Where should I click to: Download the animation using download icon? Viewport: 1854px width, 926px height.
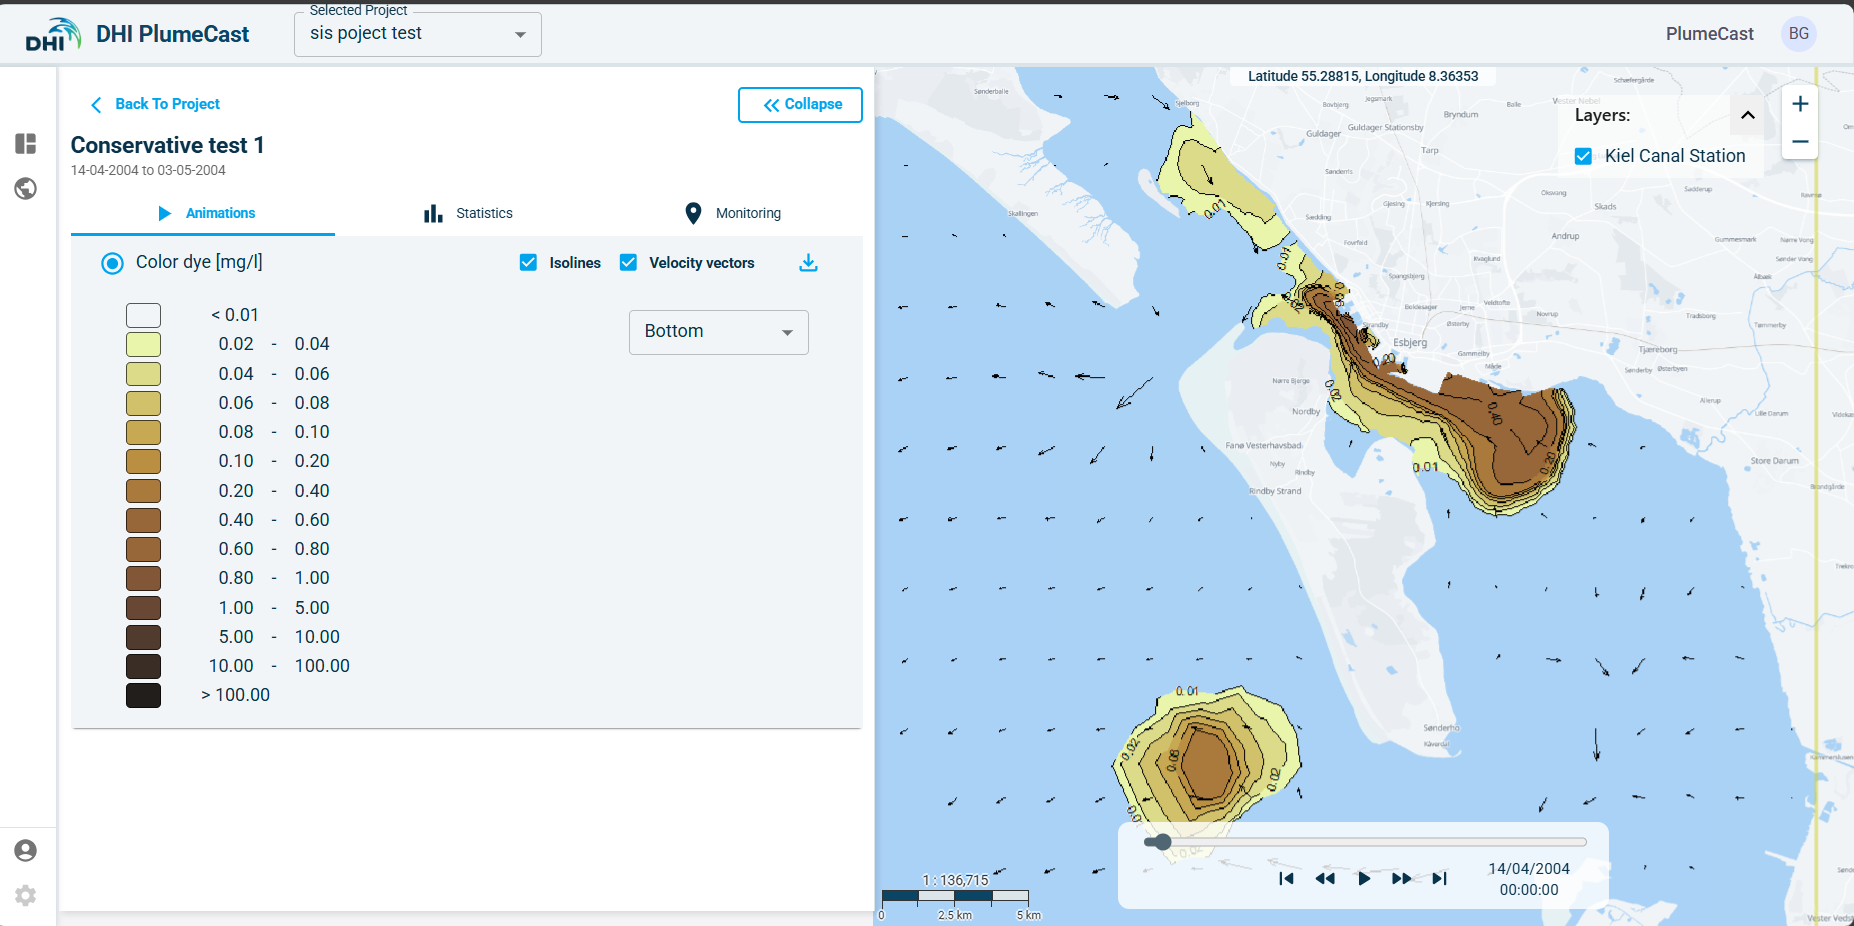[x=808, y=263]
